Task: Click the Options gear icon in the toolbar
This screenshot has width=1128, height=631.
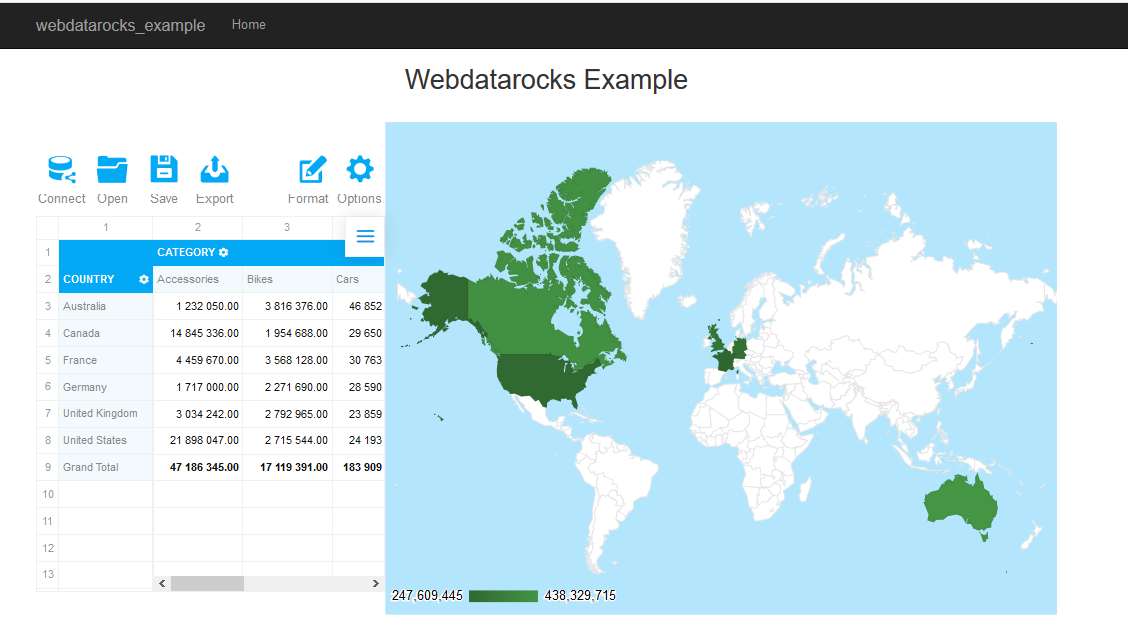Action: tap(359, 170)
